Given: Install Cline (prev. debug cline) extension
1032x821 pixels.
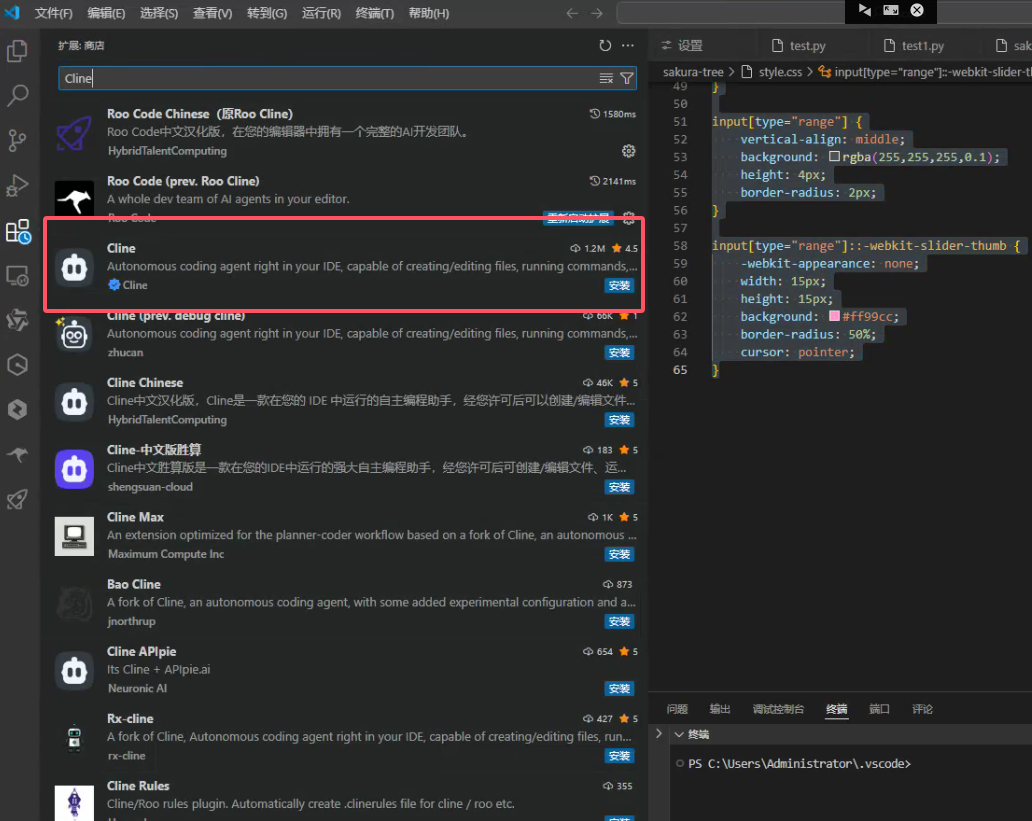Looking at the screenshot, I should [x=619, y=352].
